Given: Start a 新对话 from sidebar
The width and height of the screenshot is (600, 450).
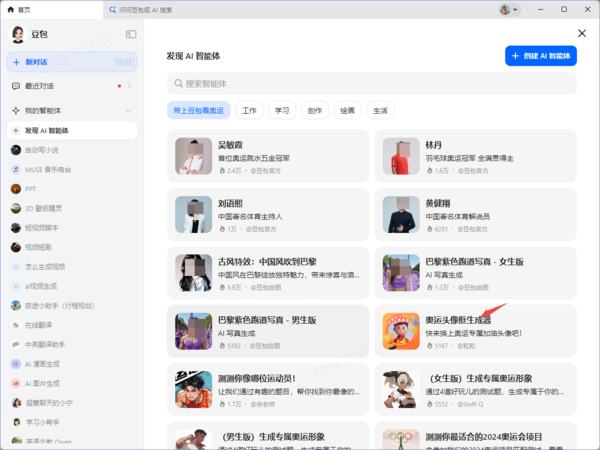Looking at the screenshot, I should (x=72, y=62).
